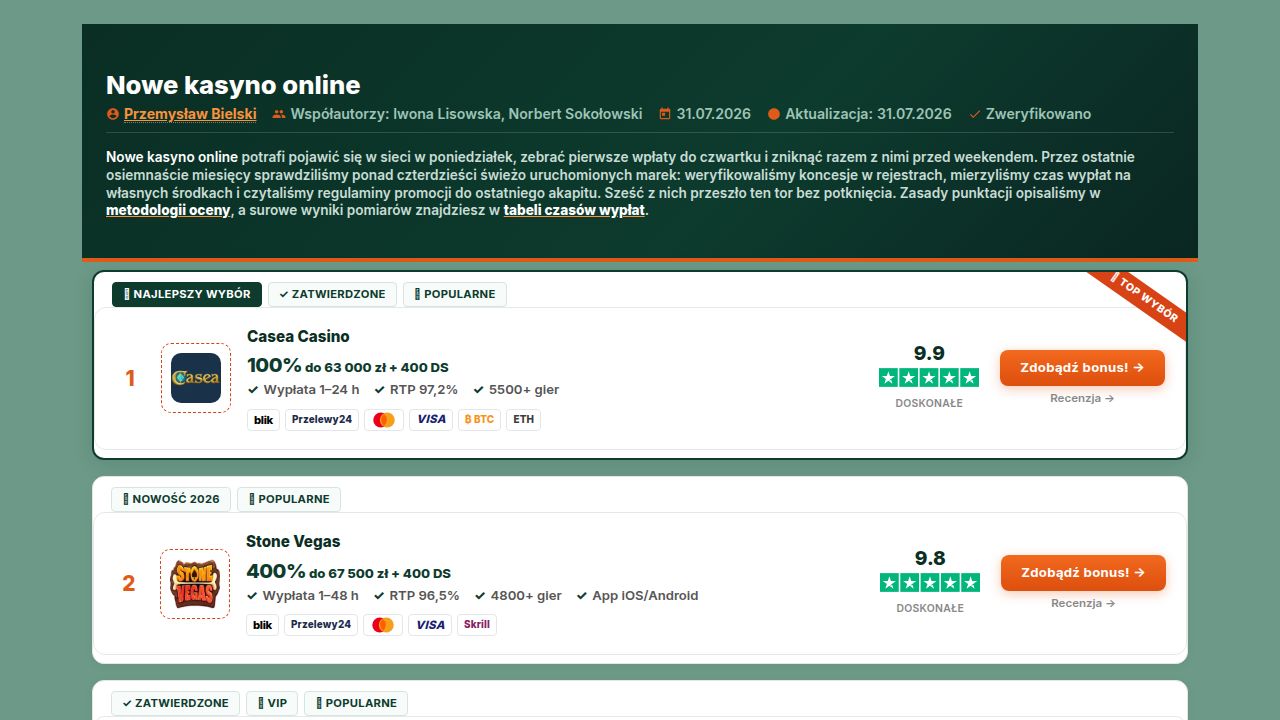Click the Mastercard icon in the Casea Casino card

[x=384, y=420]
